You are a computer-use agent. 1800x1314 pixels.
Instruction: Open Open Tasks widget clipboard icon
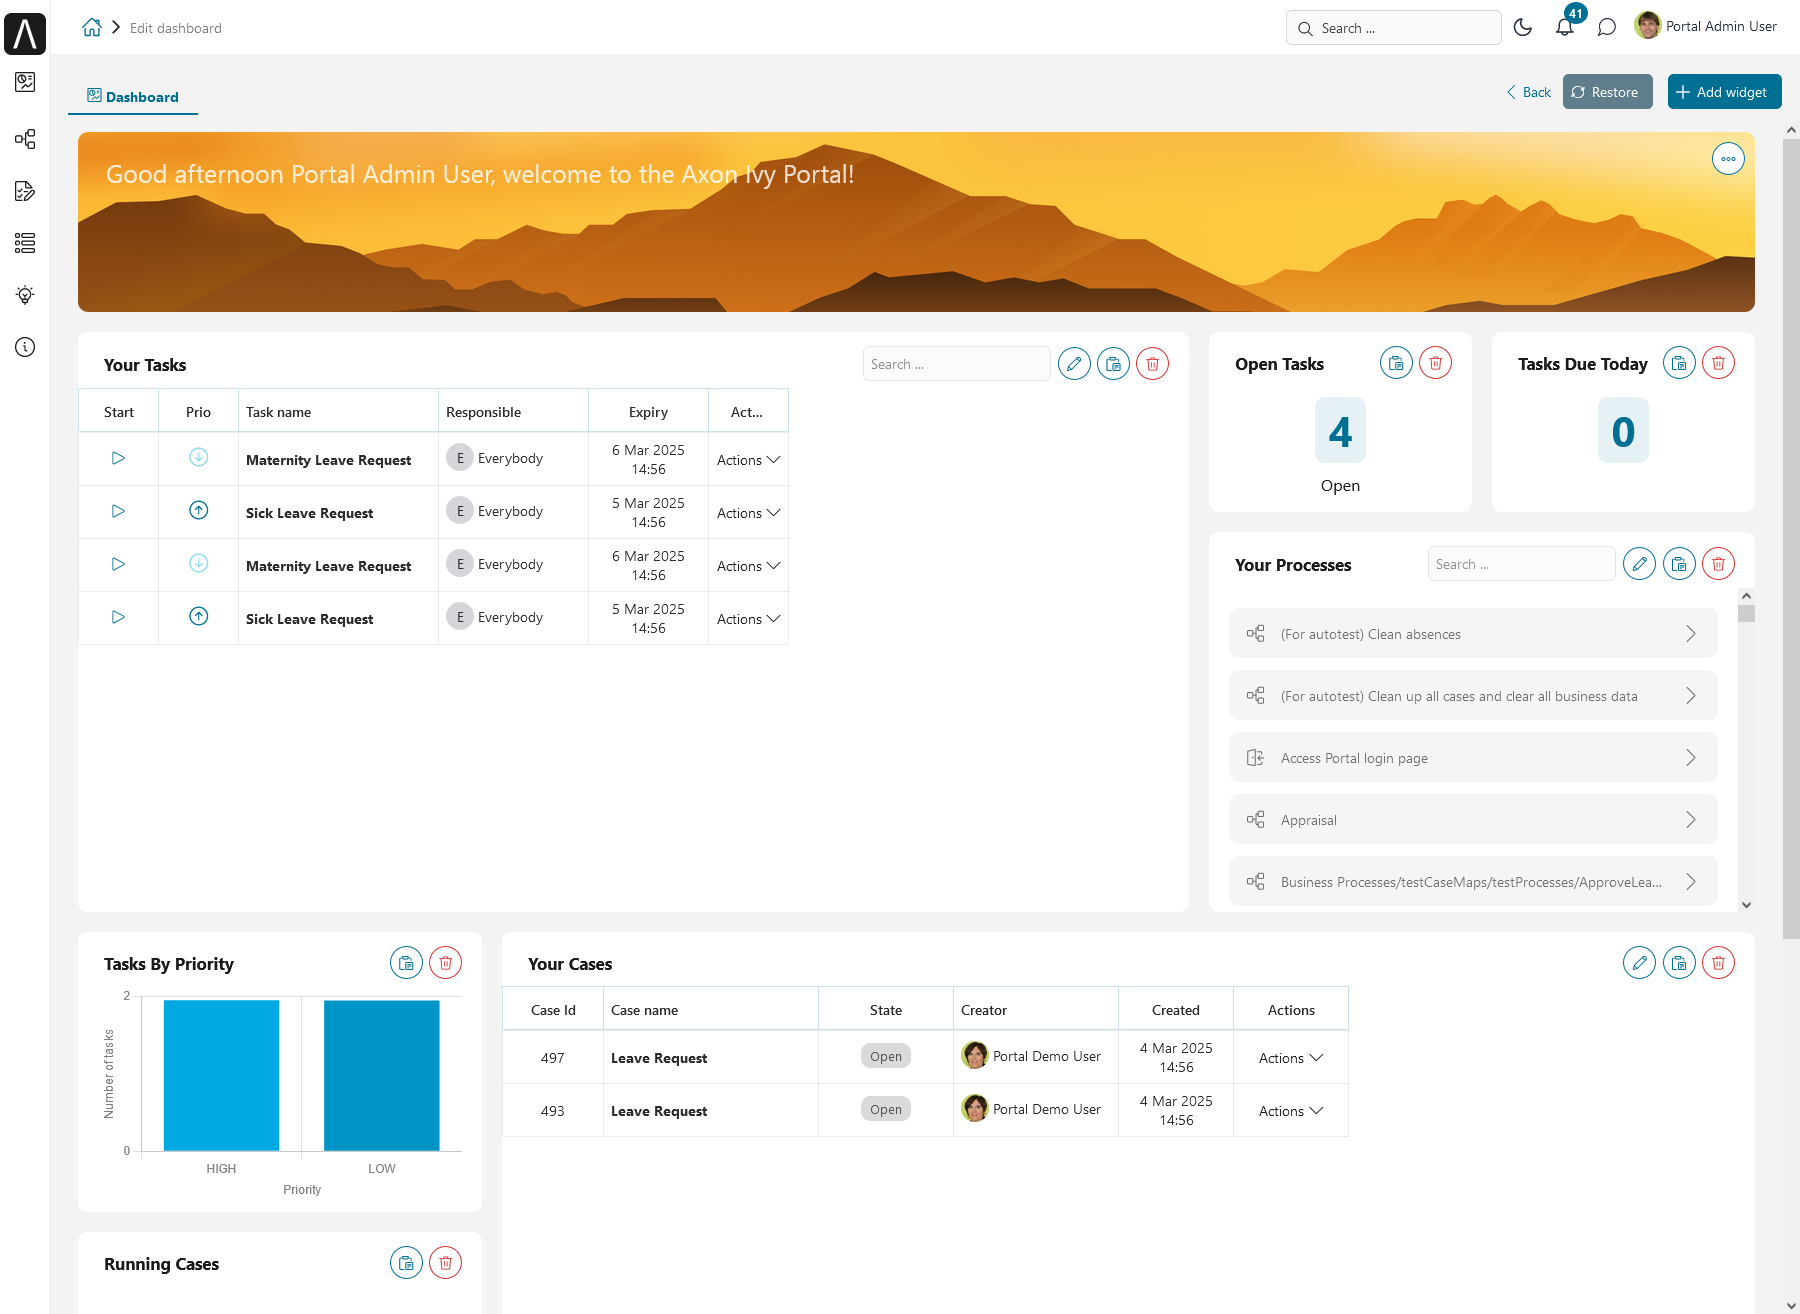tap(1396, 363)
